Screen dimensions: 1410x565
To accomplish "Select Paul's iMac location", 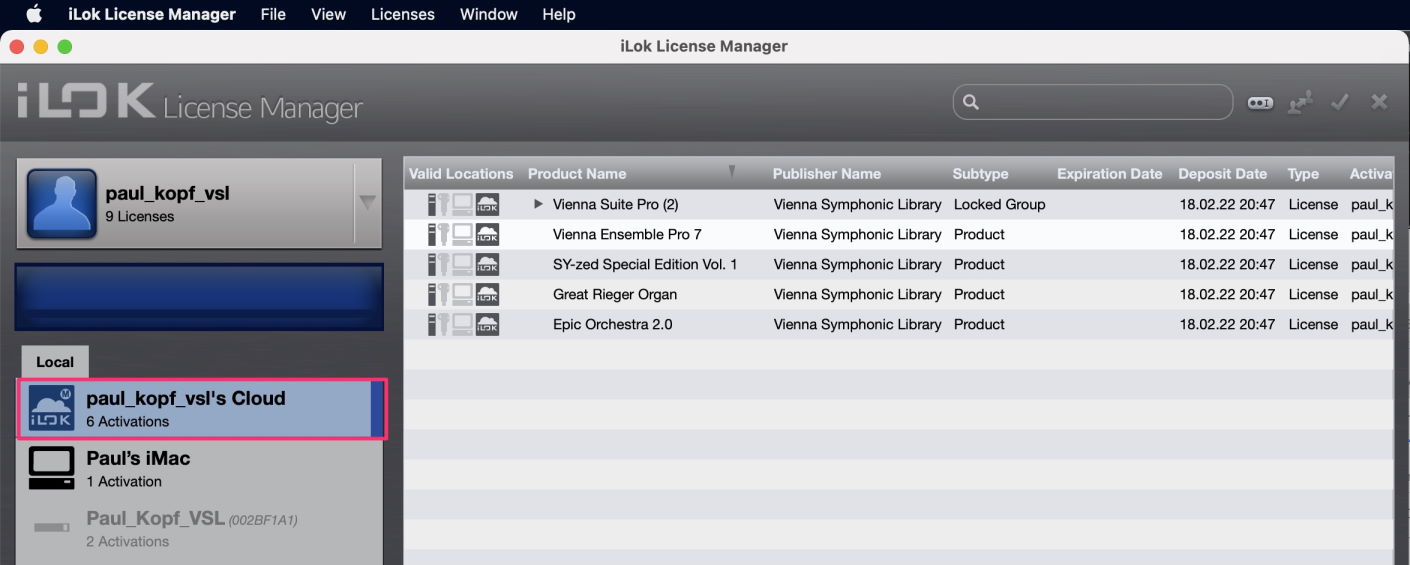I will coord(199,468).
